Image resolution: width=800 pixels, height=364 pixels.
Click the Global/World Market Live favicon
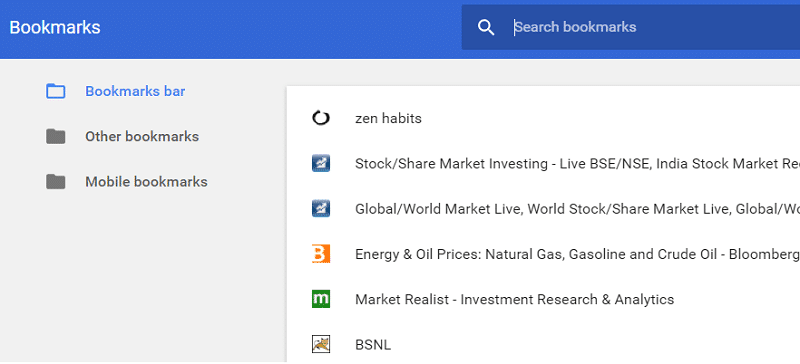(321, 209)
